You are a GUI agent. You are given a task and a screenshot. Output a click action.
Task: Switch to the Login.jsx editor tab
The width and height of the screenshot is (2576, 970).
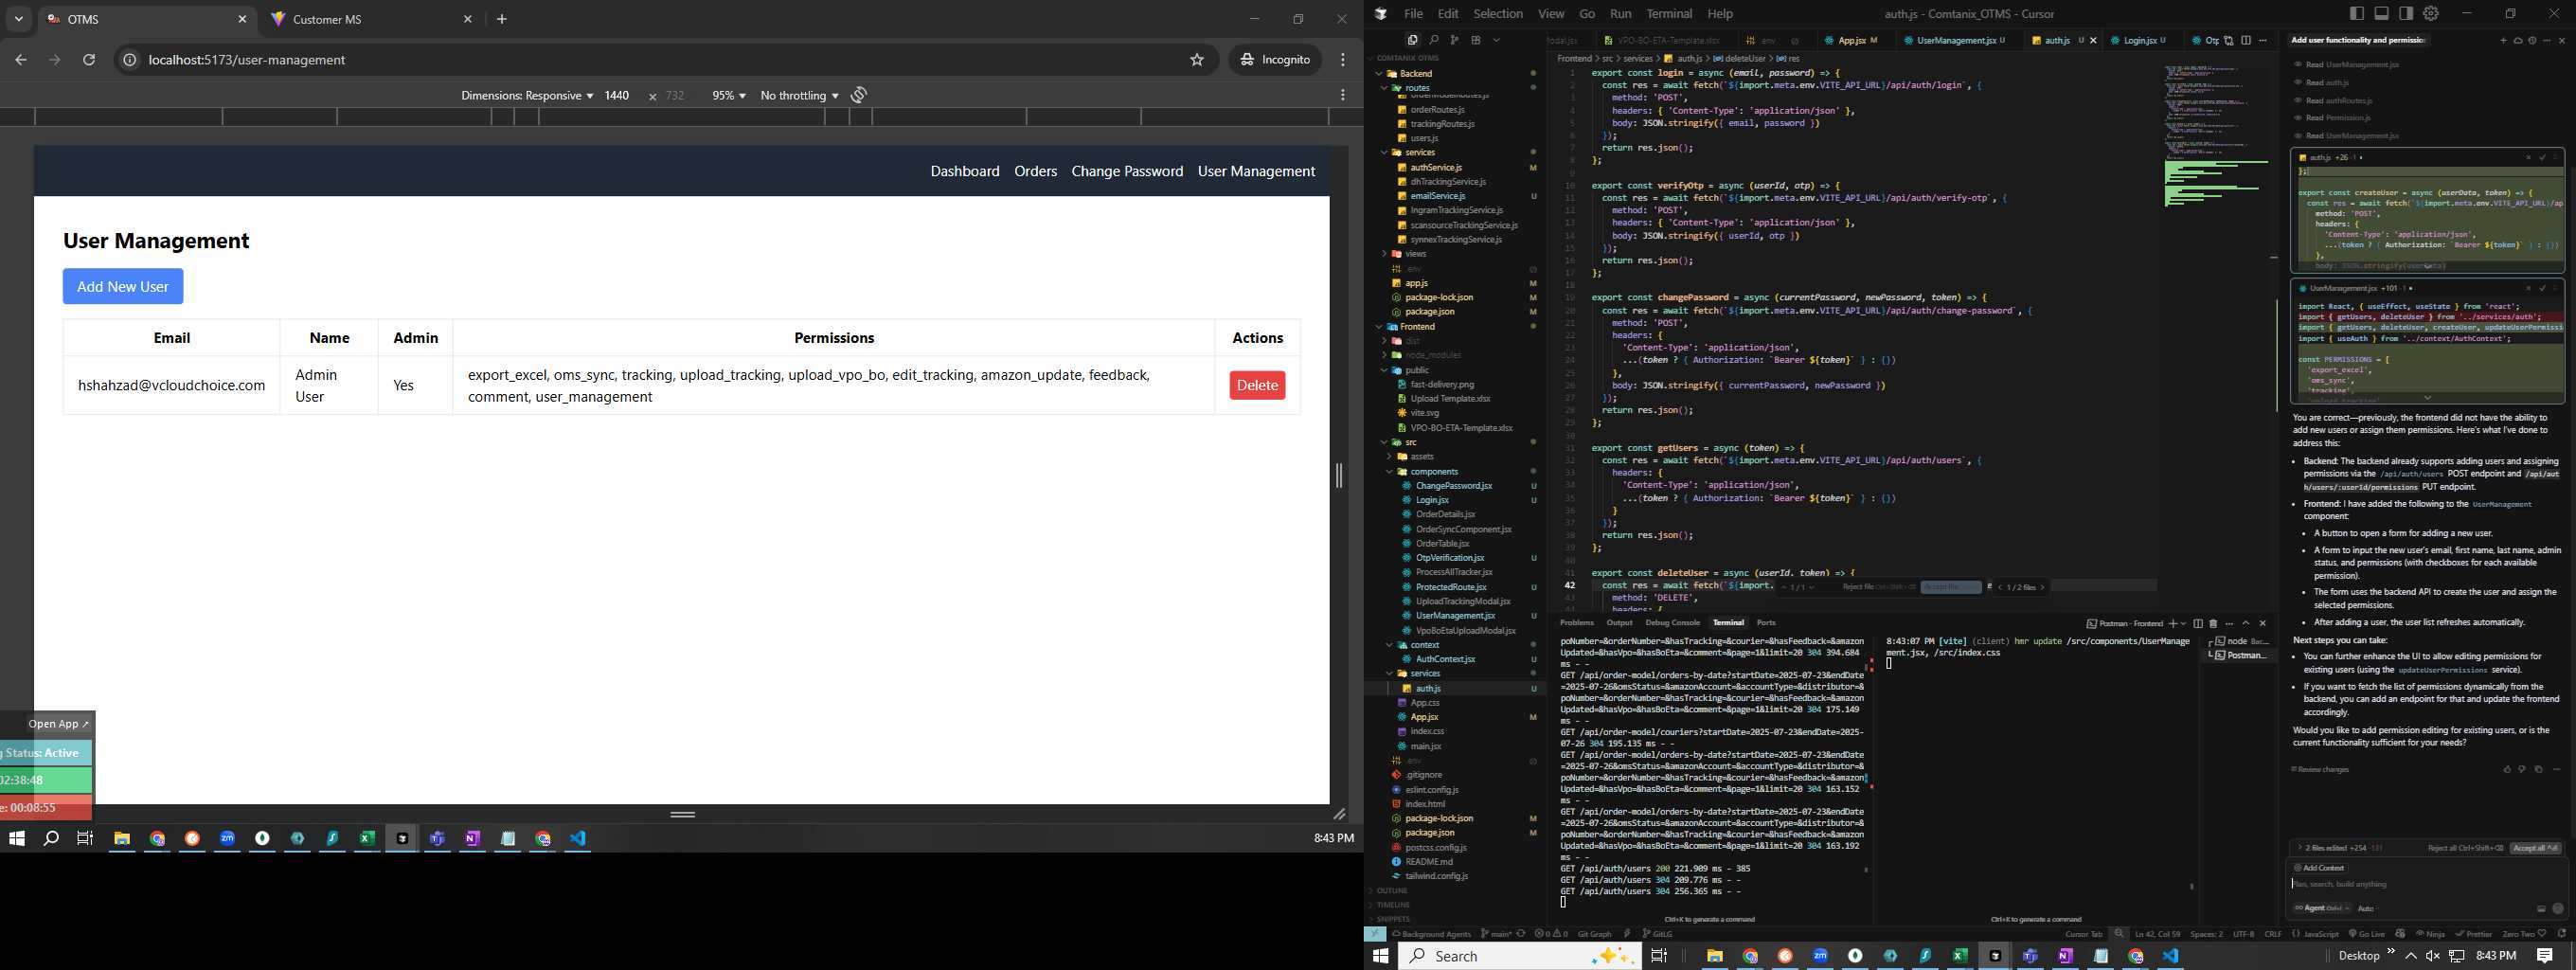[2139, 40]
